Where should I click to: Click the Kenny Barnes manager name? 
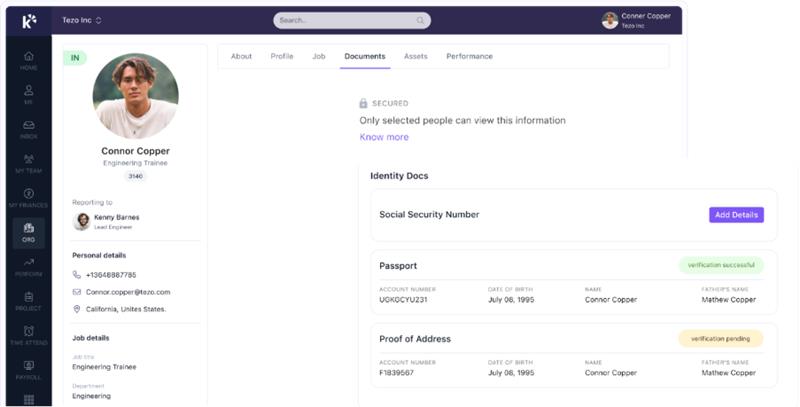tap(117, 217)
